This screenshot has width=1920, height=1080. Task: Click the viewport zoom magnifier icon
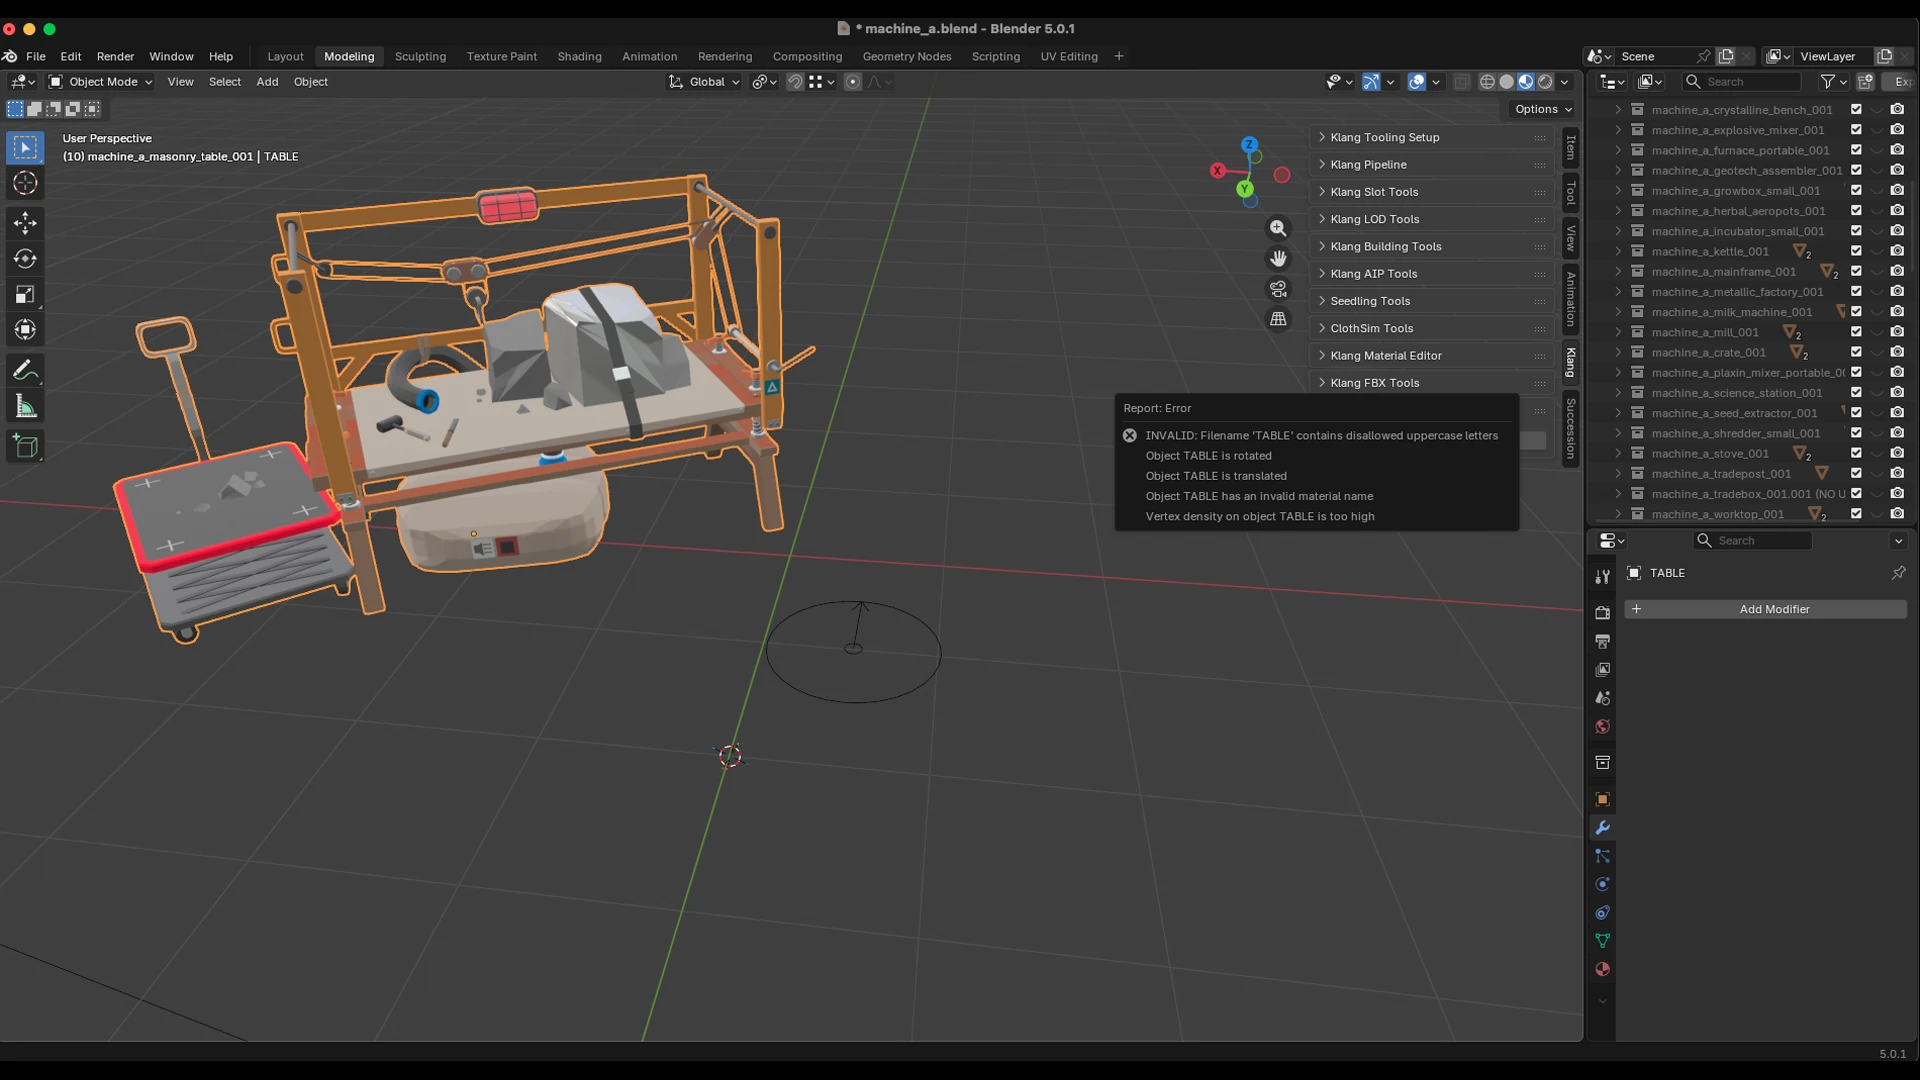click(1278, 228)
